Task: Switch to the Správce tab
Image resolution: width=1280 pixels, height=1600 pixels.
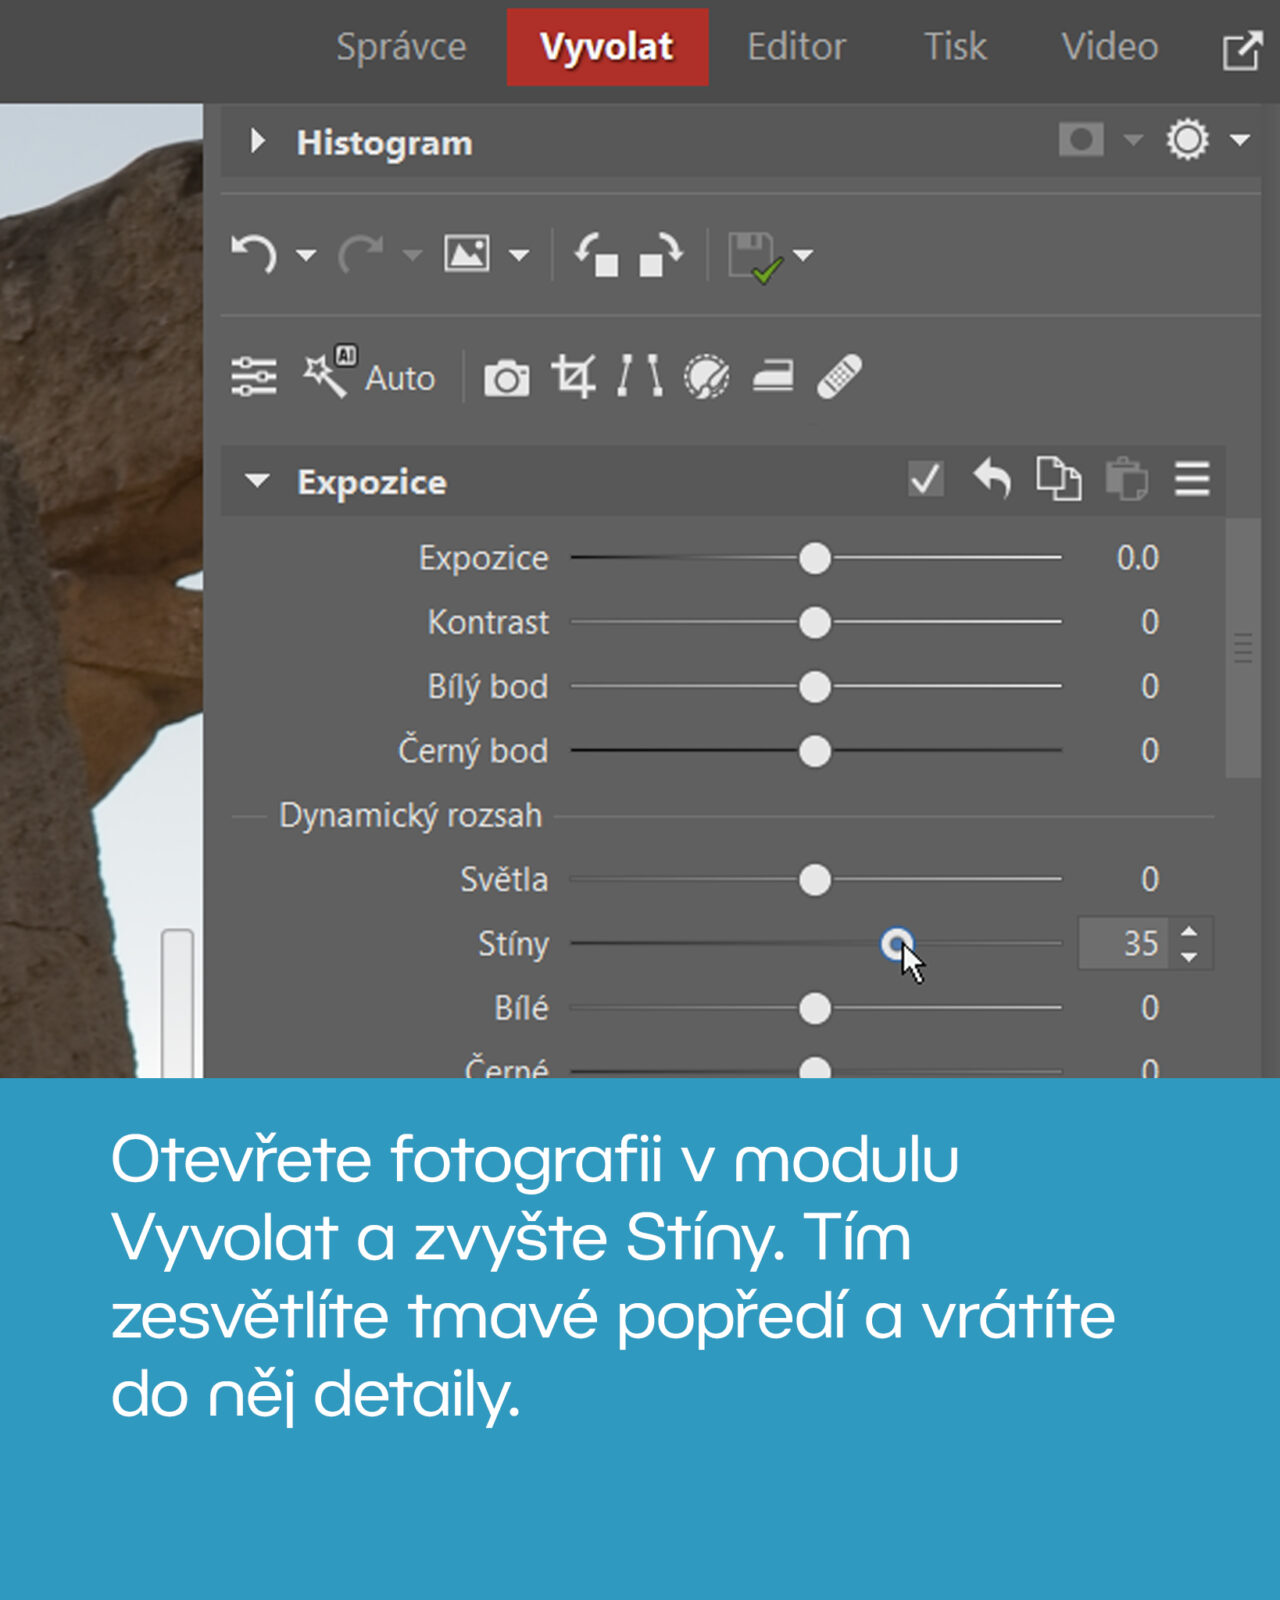Action: point(401,47)
